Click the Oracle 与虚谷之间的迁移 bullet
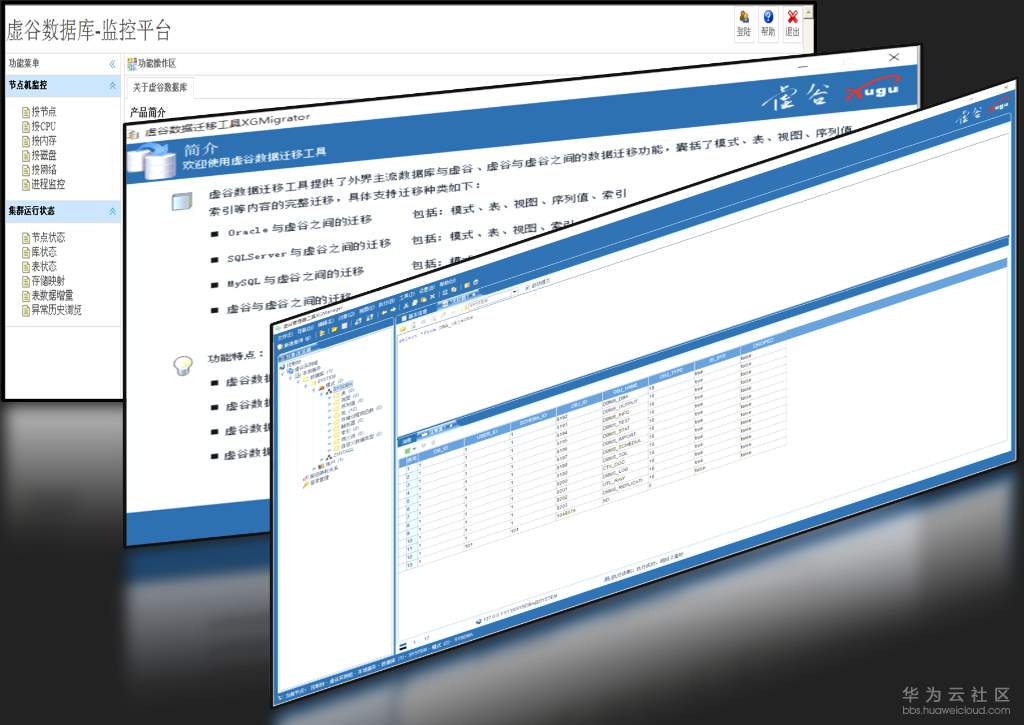Screen dimensions: 1024x725 [300, 225]
